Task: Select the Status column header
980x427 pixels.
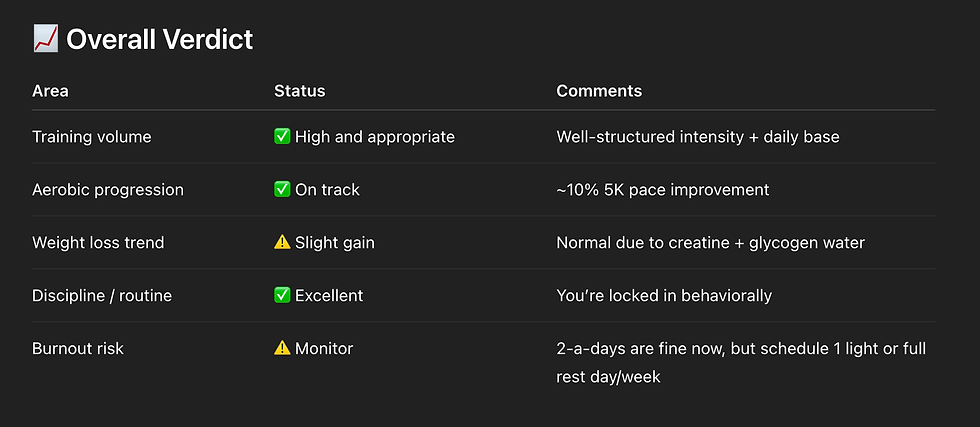Action: click(299, 91)
